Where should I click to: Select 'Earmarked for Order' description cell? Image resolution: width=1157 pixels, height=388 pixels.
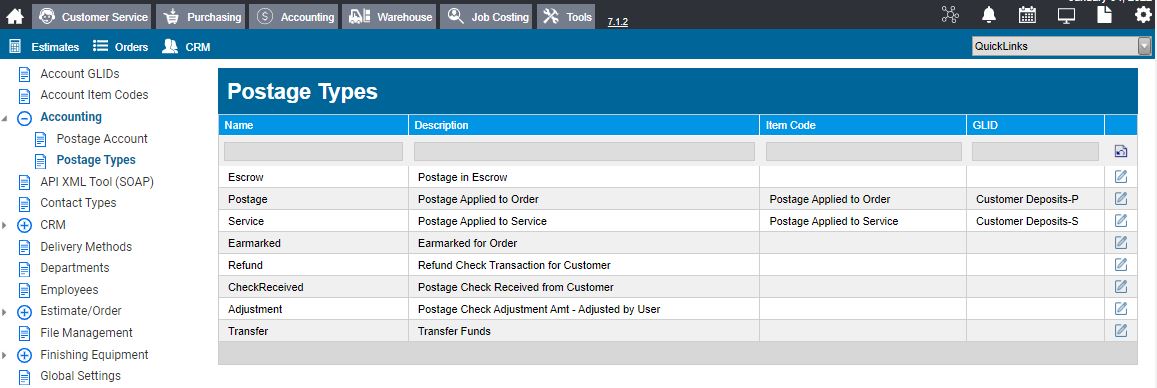[x=584, y=243]
